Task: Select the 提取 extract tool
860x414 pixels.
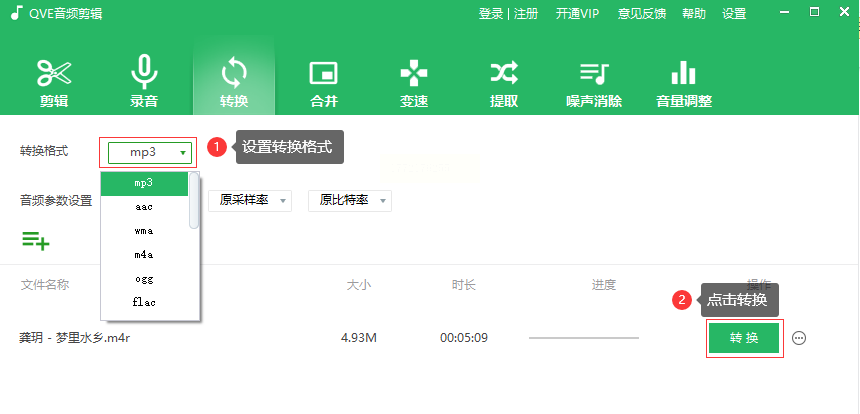Action: click(x=504, y=84)
